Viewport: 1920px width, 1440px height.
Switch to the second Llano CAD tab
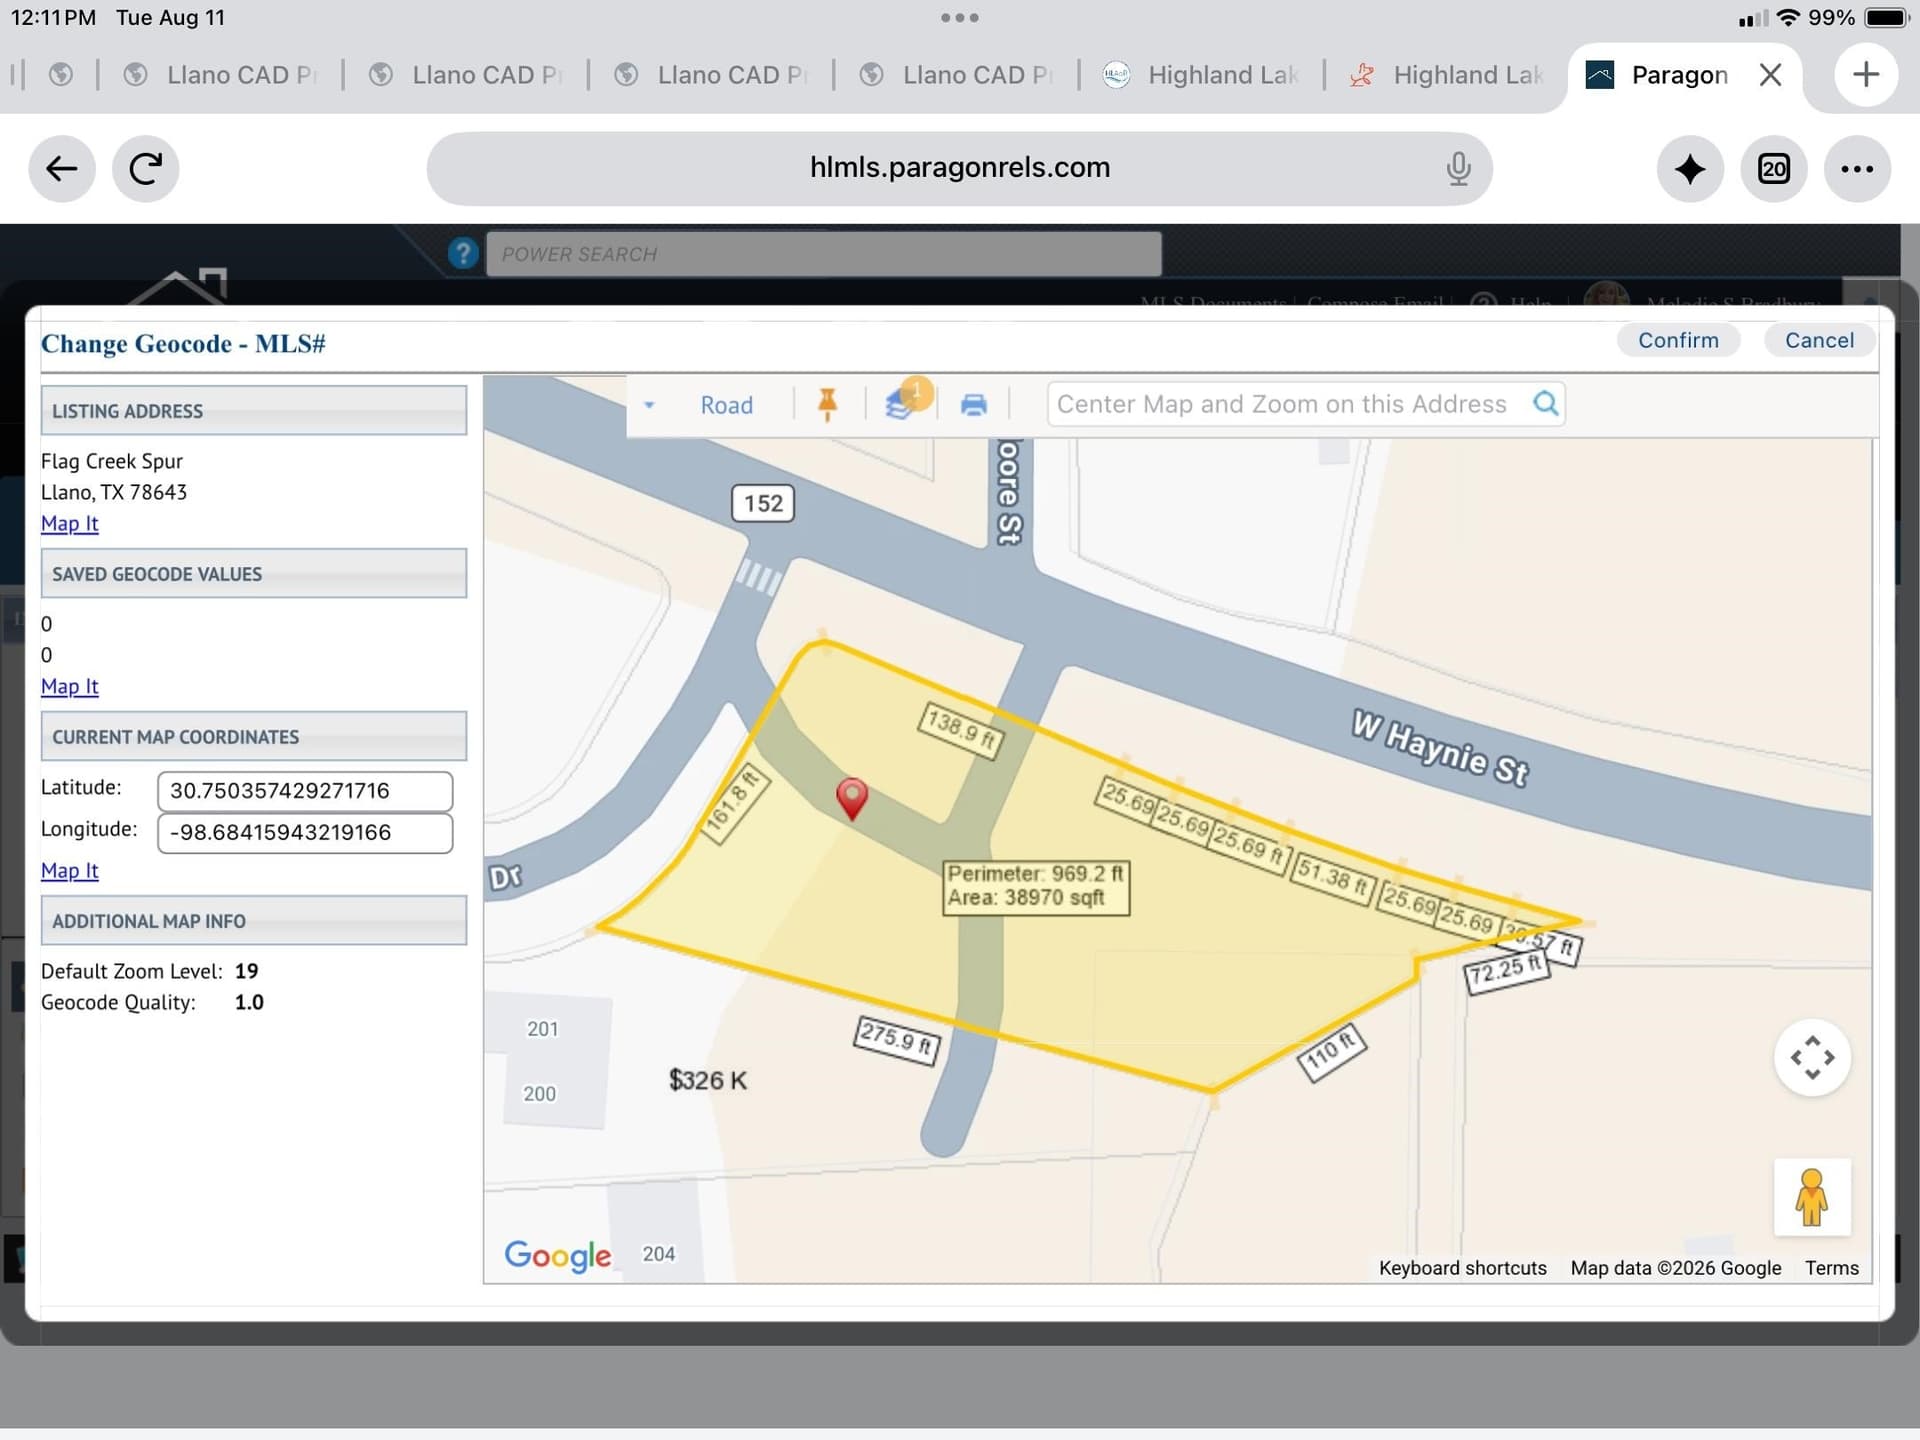coord(466,75)
